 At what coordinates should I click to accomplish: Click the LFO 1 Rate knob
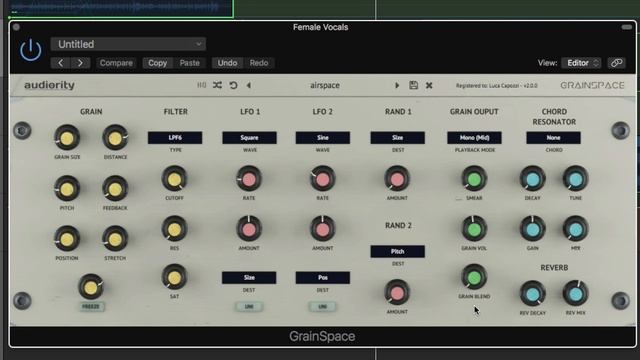(x=249, y=179)
